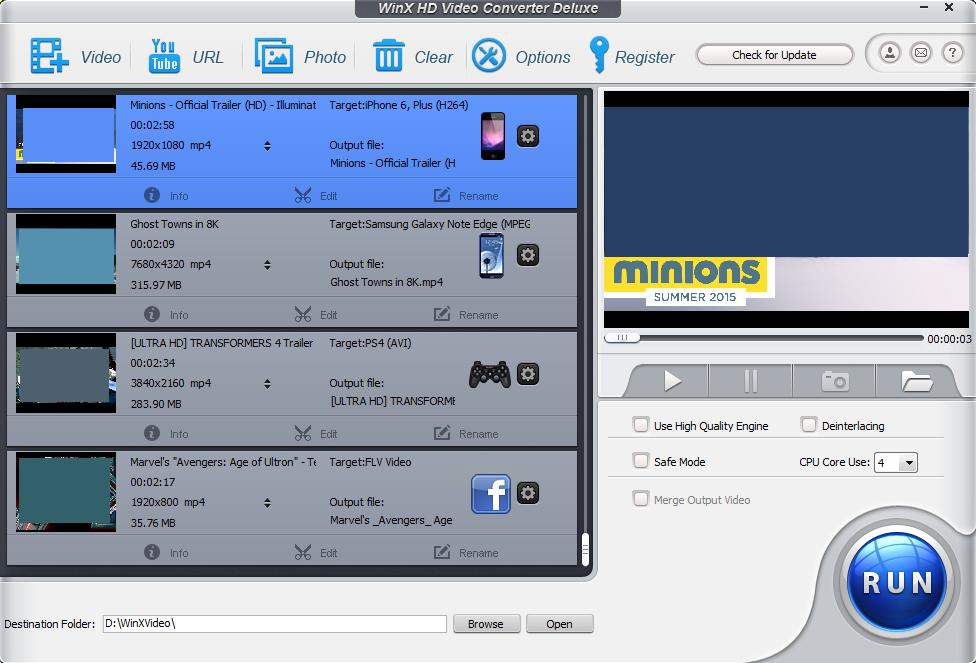Click the video list scrollbar handle
This screenshot has width=976, height=663.
tap(585, 549)
